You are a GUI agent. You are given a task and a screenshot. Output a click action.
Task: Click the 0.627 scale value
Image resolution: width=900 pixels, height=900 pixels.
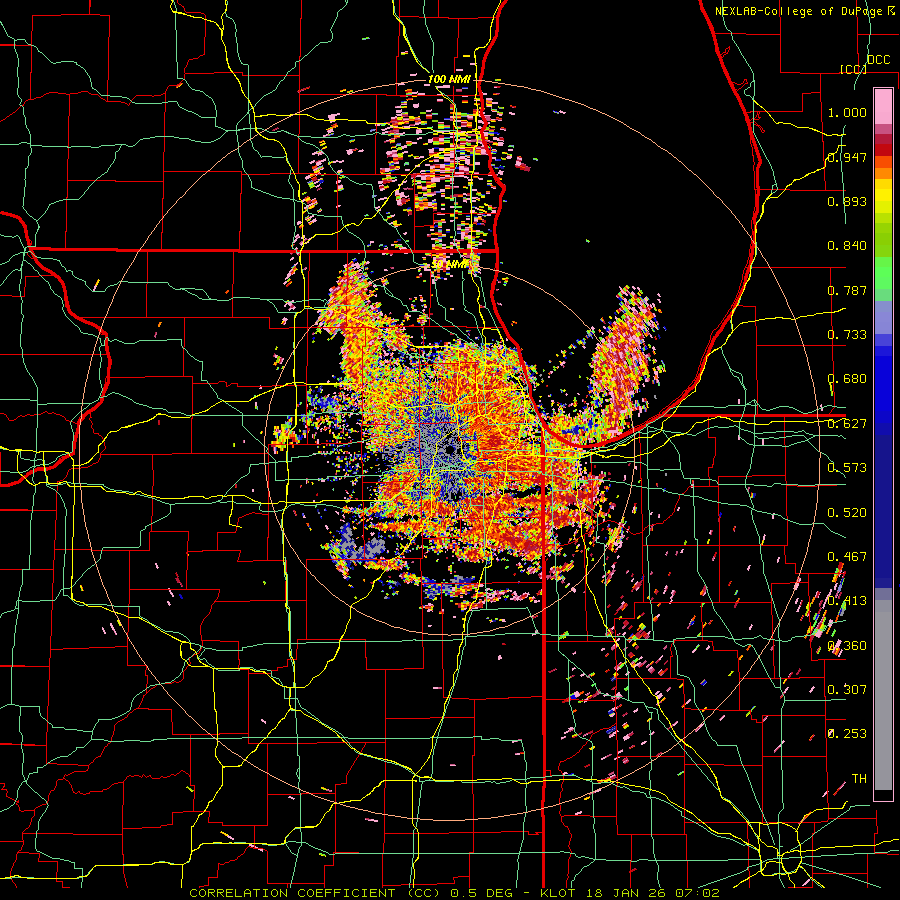(847, 424)
